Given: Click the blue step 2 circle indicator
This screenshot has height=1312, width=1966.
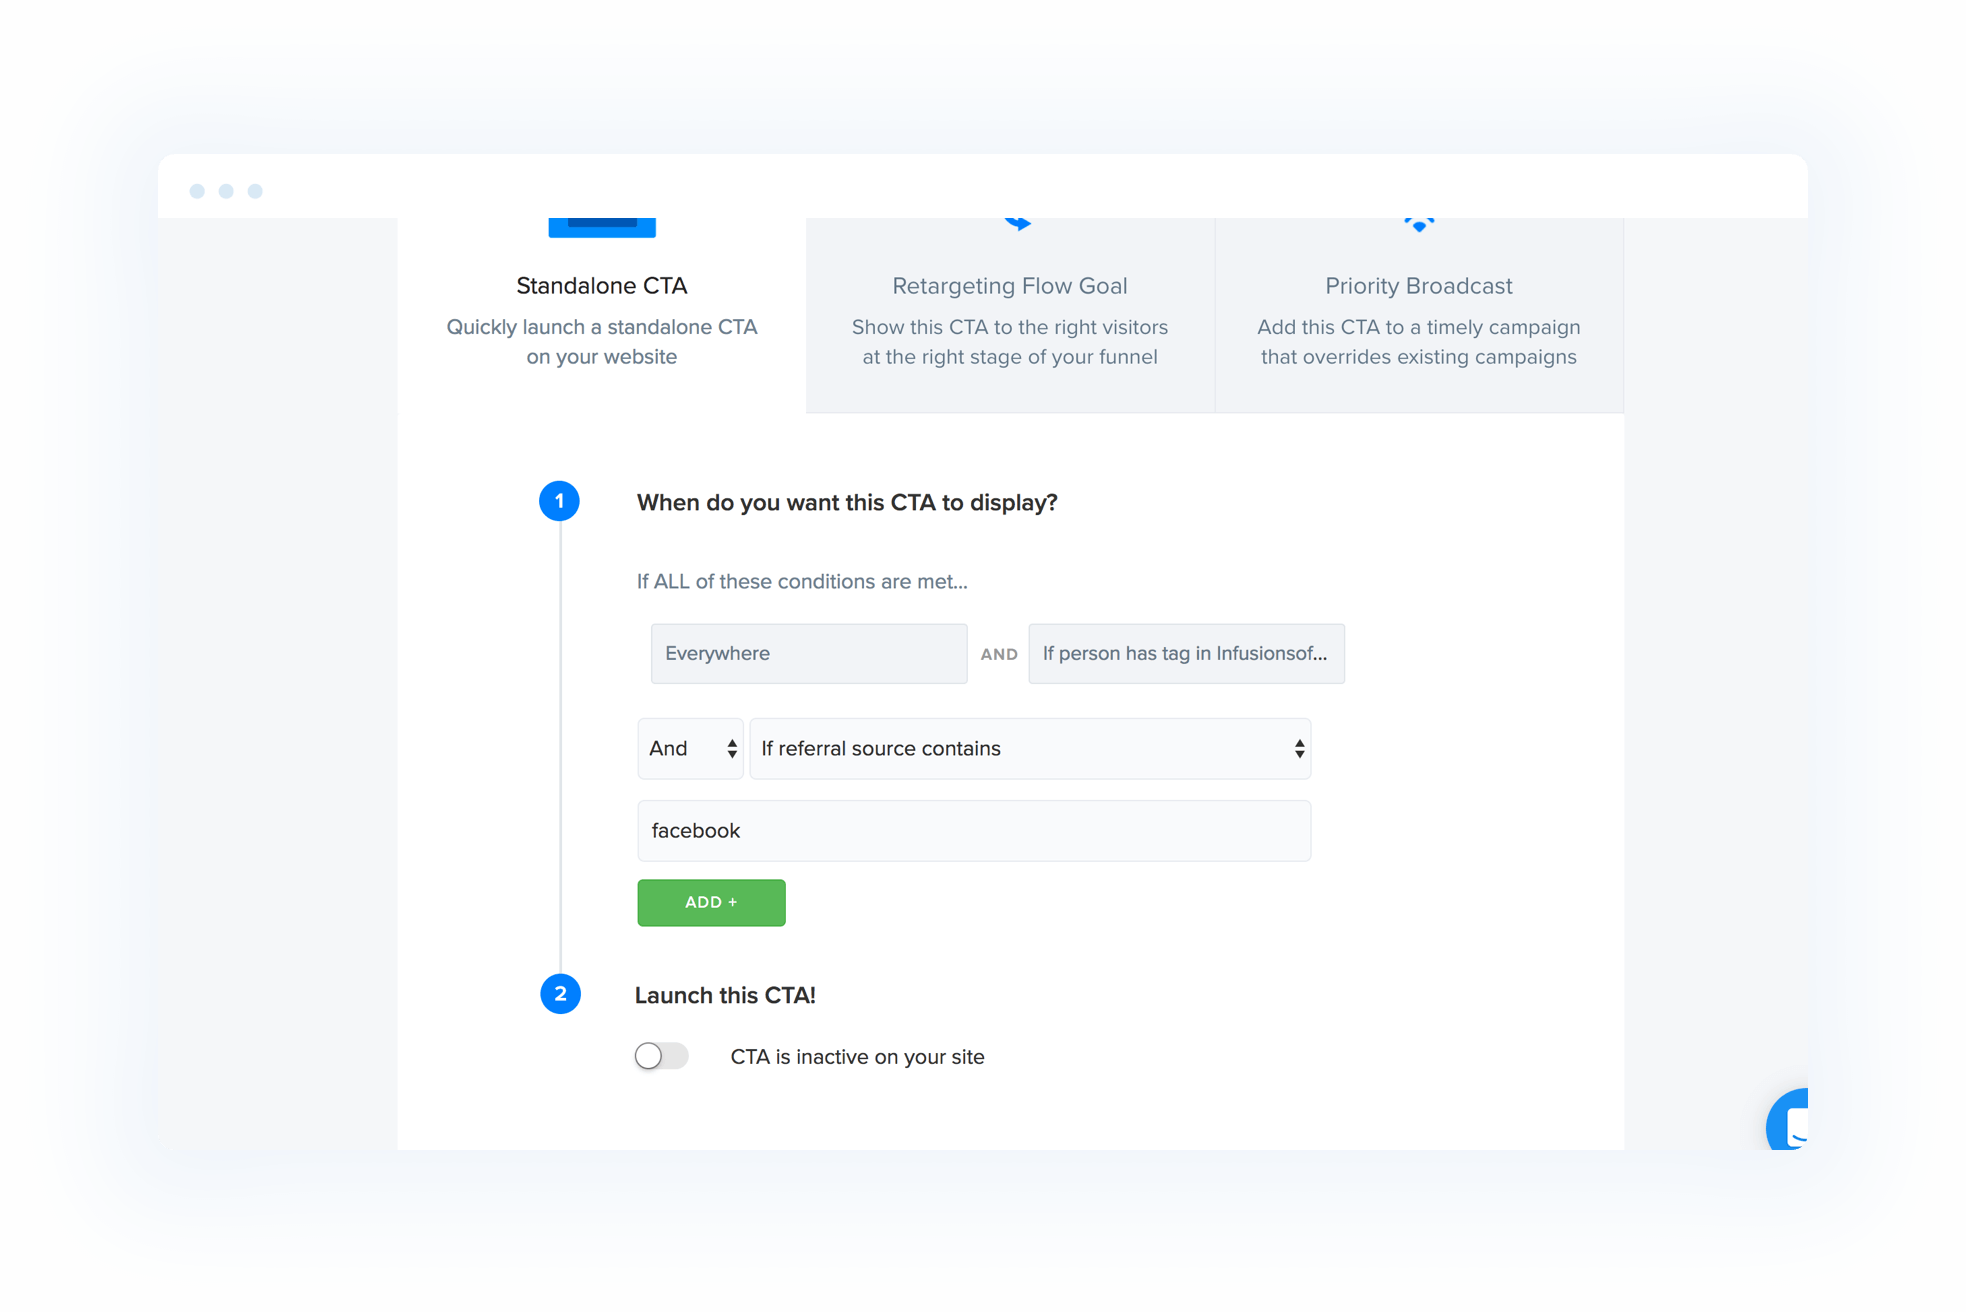Looking at the screenshot, I should click(x=560, y=993).
